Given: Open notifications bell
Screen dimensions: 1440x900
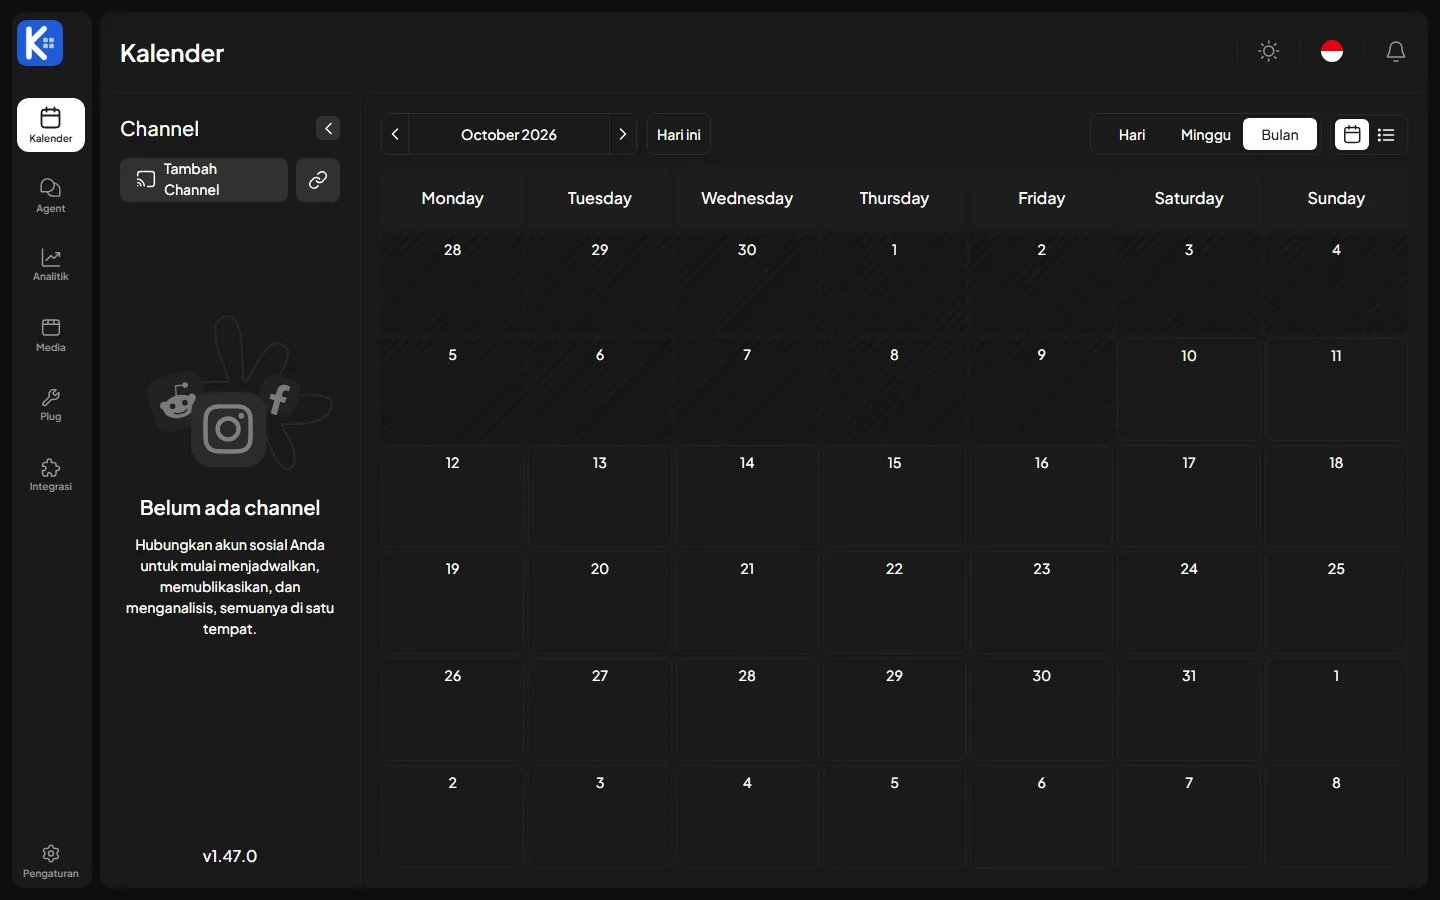Looking at the screenshot, I should [x=1396, y=51].
